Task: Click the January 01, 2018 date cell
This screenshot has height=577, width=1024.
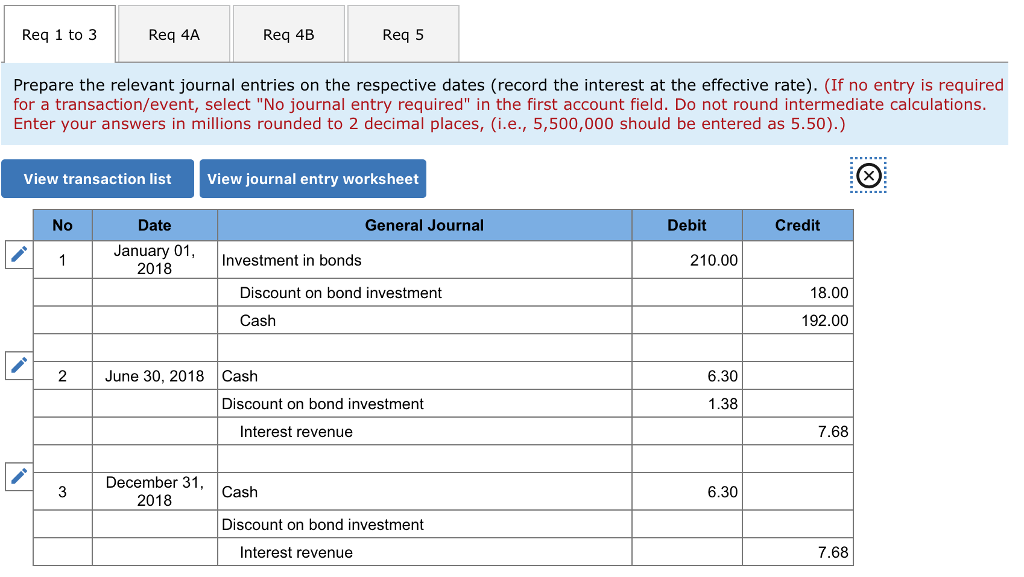Action: click(x=155, y=260)
